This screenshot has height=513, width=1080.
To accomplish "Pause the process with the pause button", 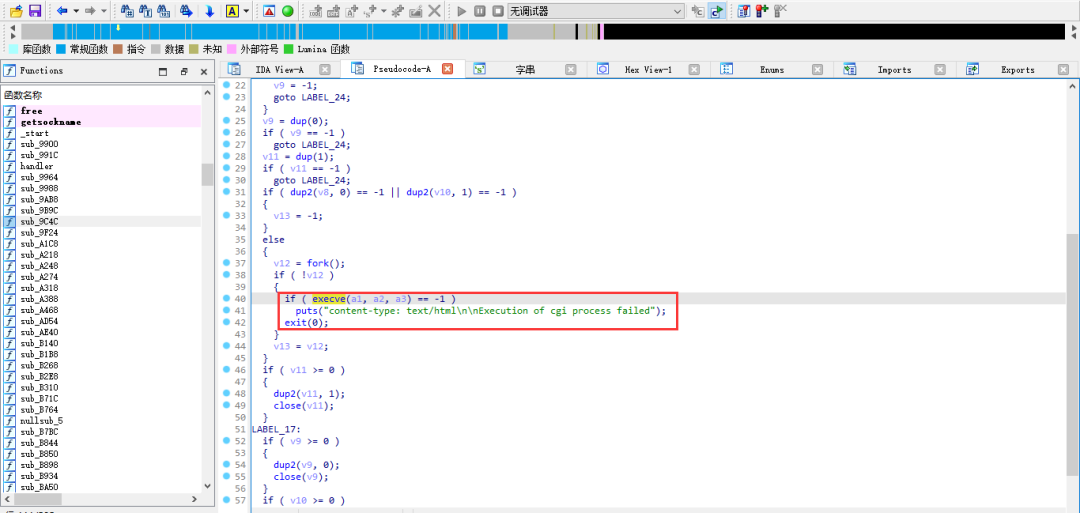I will [x=479, y=10].
